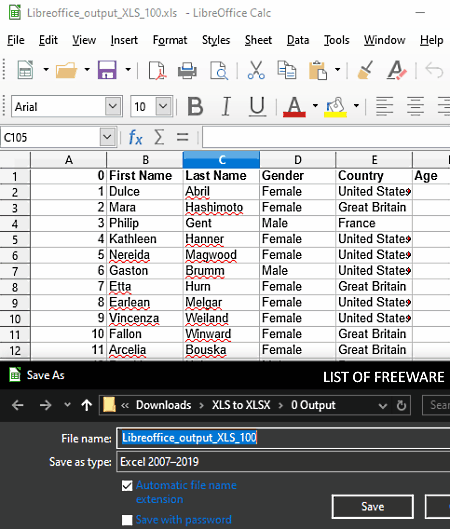This screenshot has width=450, height=529.
Task: Click the Formula equals icon
Action: 182,137
